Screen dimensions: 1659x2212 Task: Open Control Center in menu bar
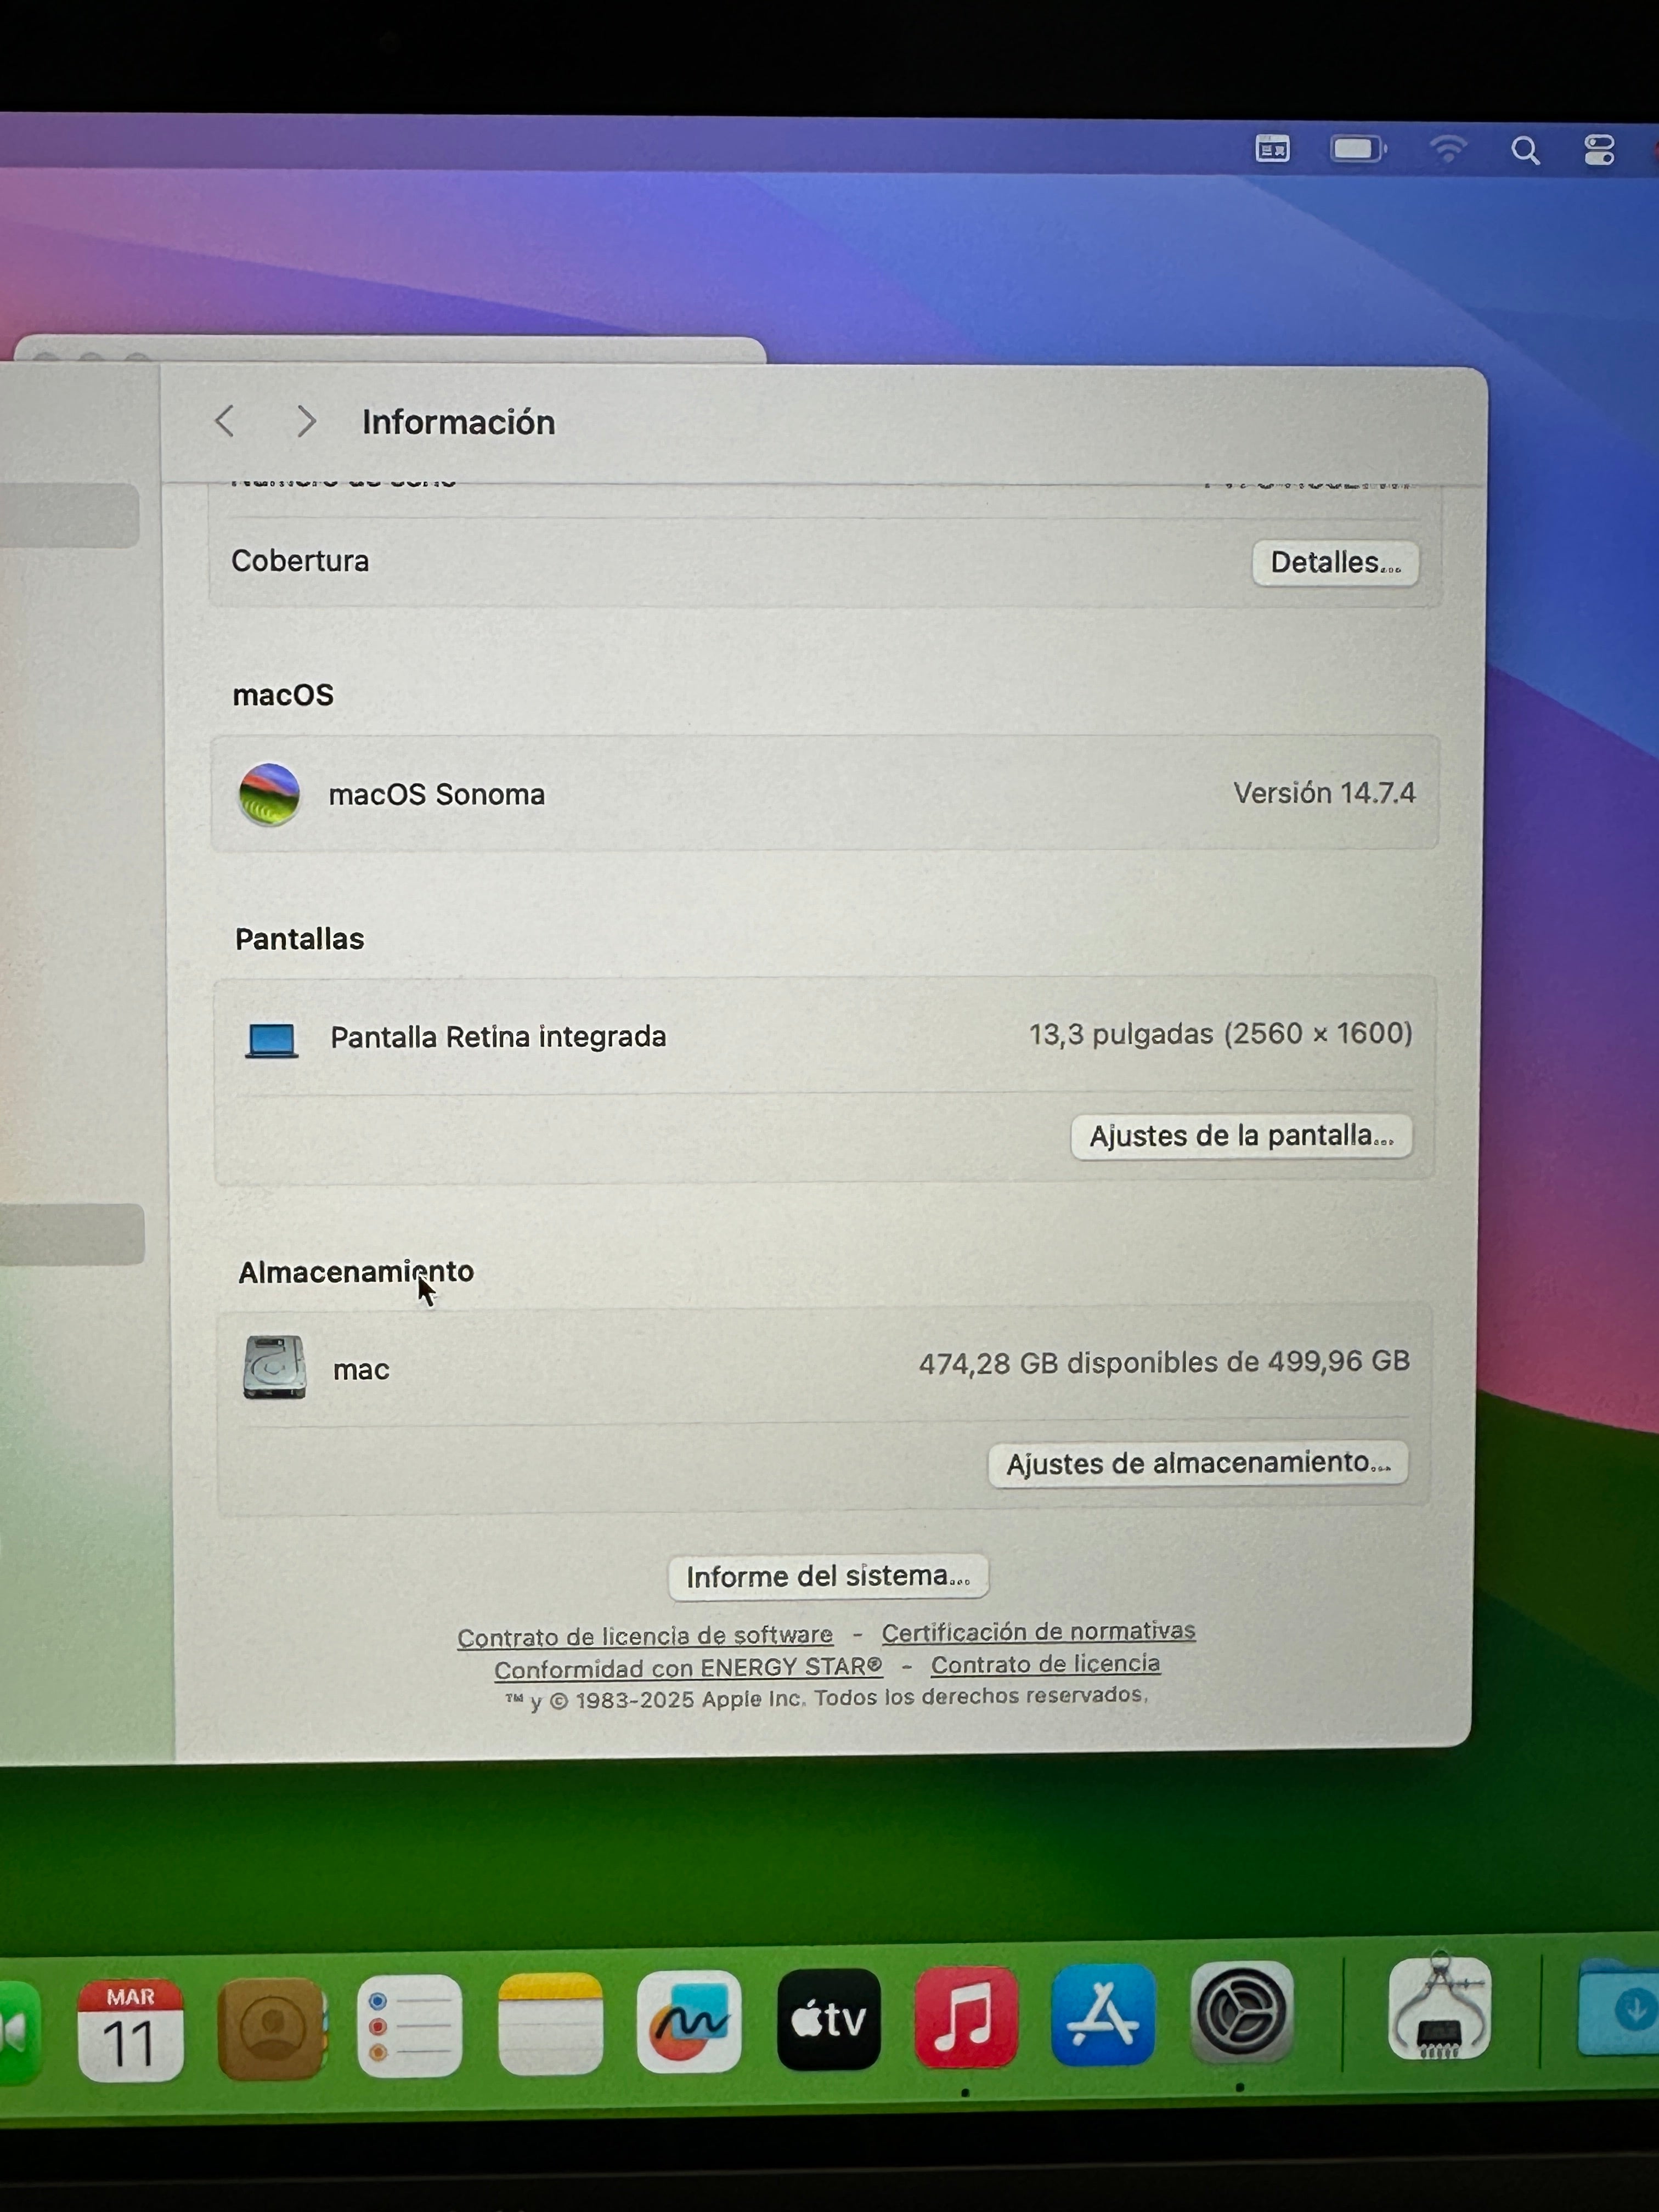(x=1599, y=150)
